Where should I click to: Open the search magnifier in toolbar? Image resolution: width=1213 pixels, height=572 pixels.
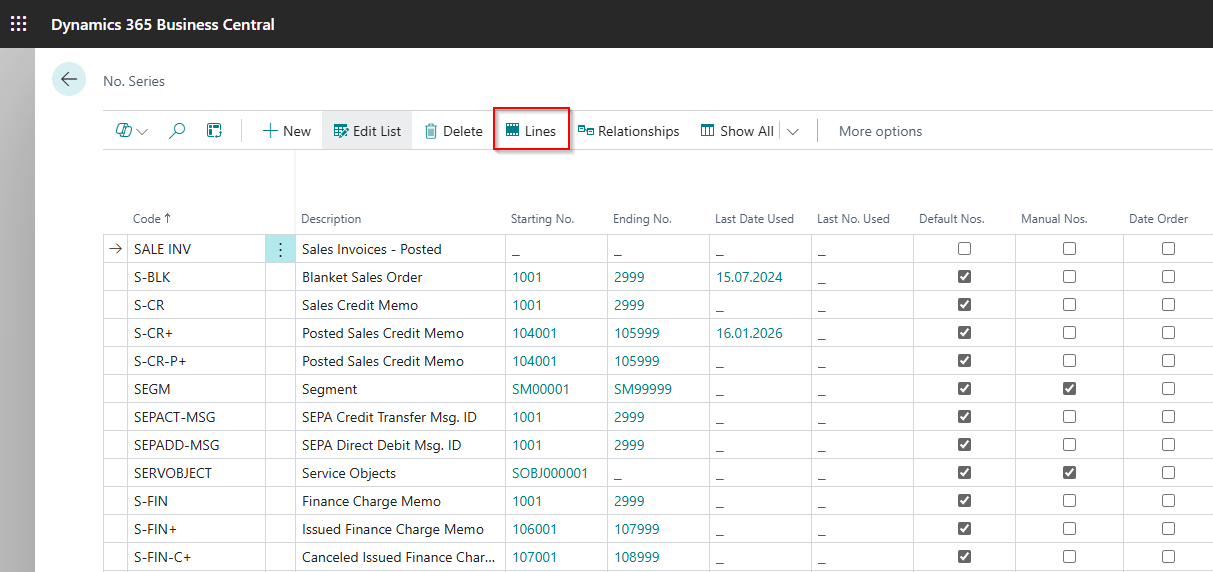tap(177, 131)
